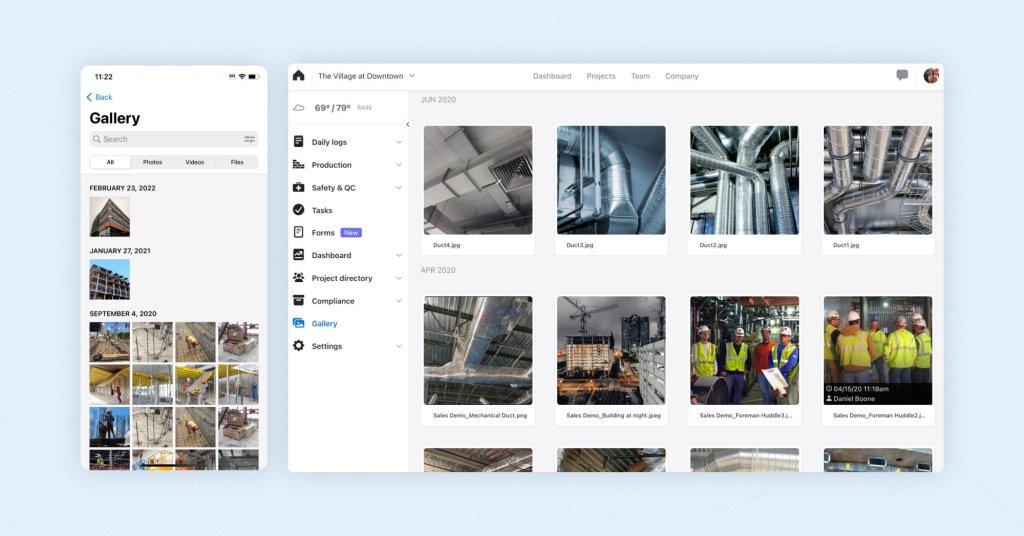Click the Project directory people icon

(298, 278)
